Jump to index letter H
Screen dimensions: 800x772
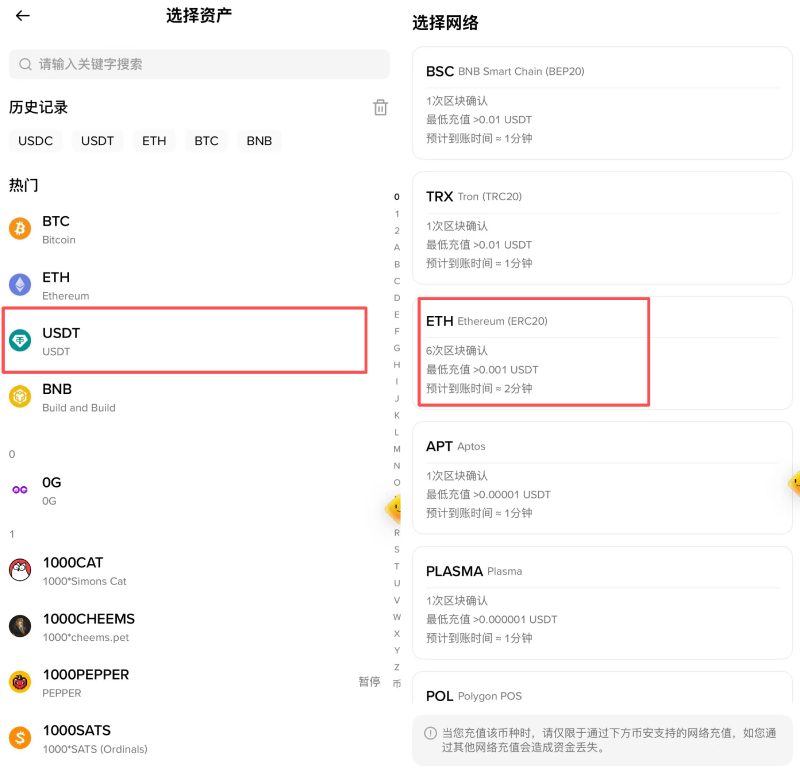tap(396, 365)
